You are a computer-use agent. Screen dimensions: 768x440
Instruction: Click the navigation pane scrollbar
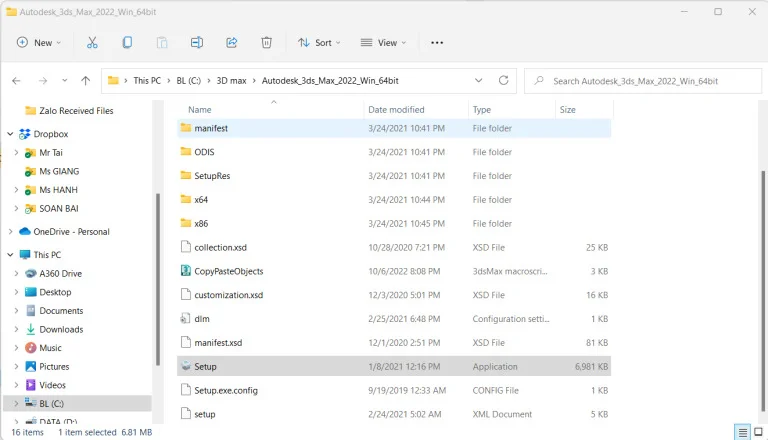[158, 279]
